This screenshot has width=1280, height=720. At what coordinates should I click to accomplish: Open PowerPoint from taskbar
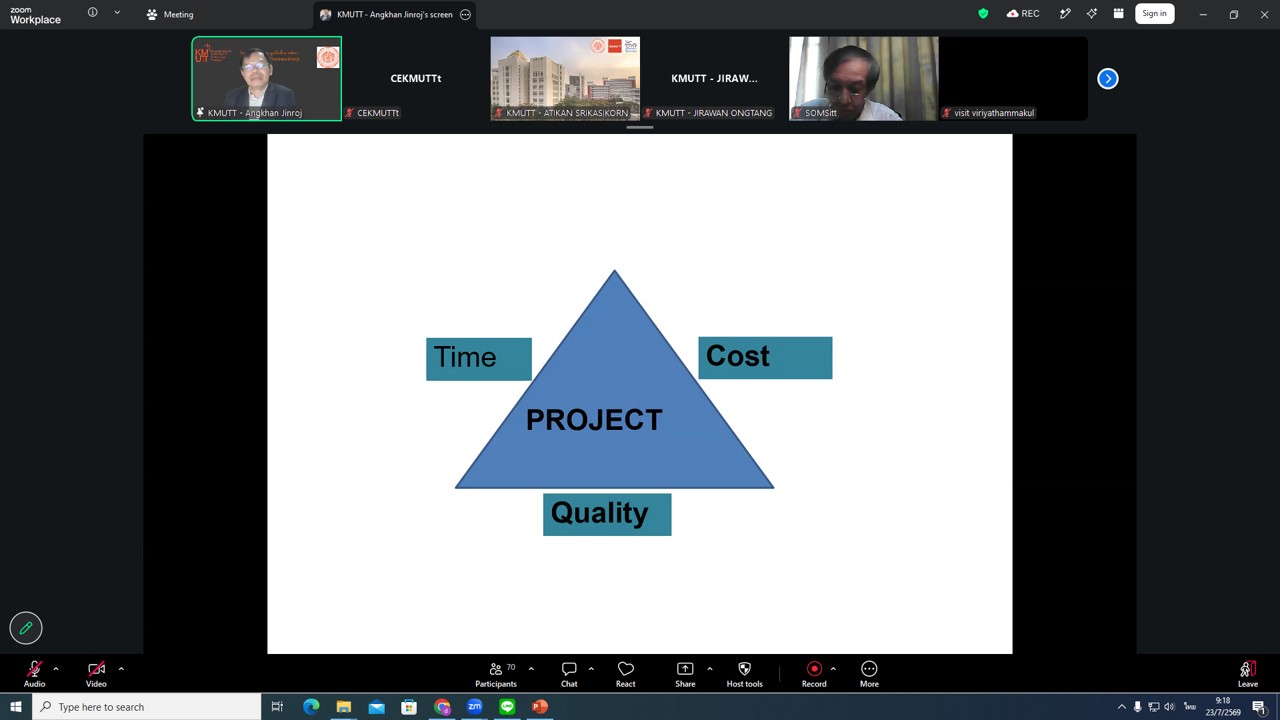(540, 707)
